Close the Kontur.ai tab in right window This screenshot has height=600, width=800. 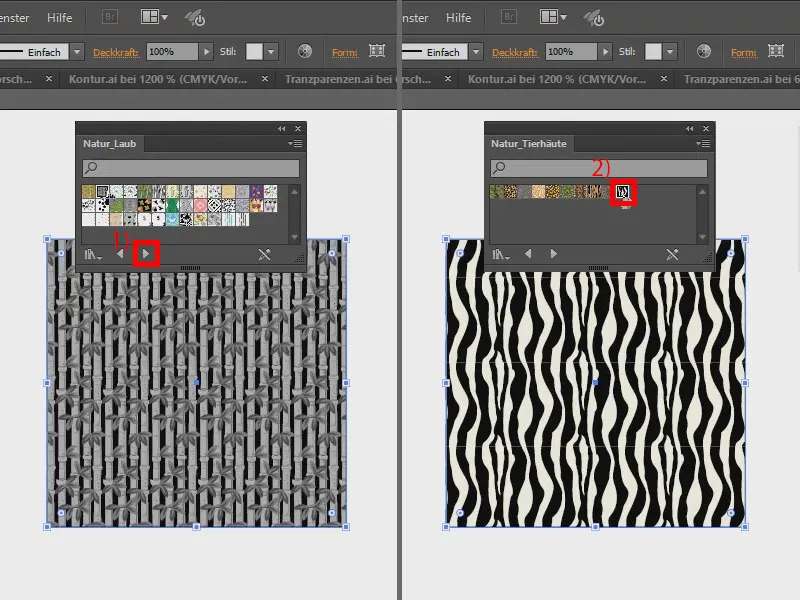click(664, 79)
